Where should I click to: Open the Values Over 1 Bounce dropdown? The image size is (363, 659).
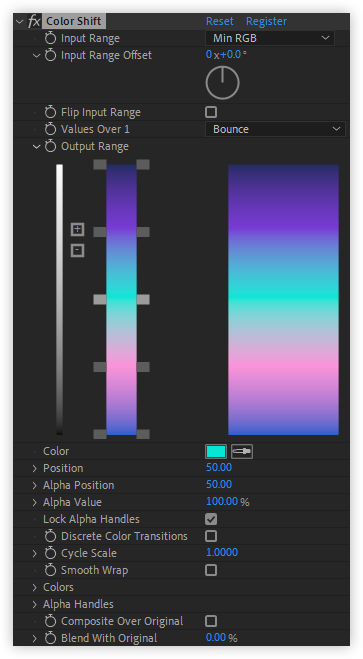275,129
